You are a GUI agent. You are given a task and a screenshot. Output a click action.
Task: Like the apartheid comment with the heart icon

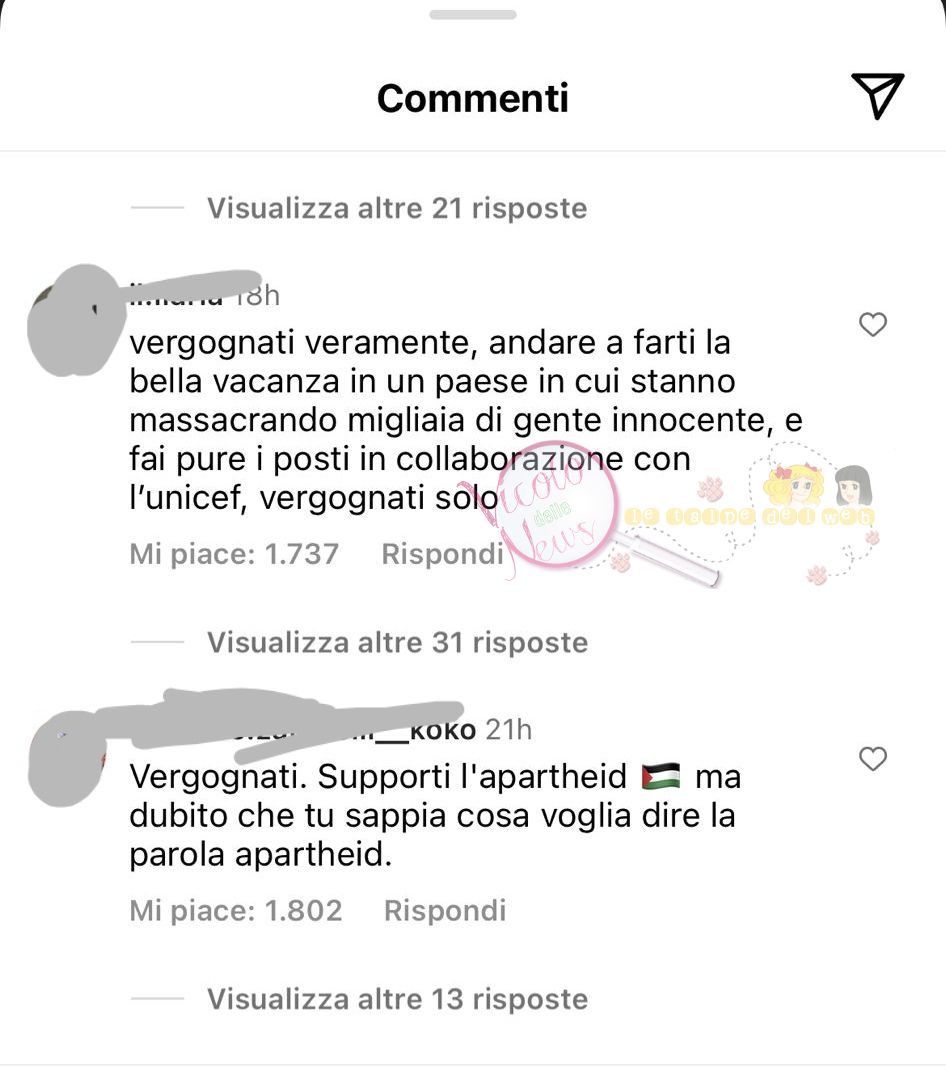click(873, 759)
